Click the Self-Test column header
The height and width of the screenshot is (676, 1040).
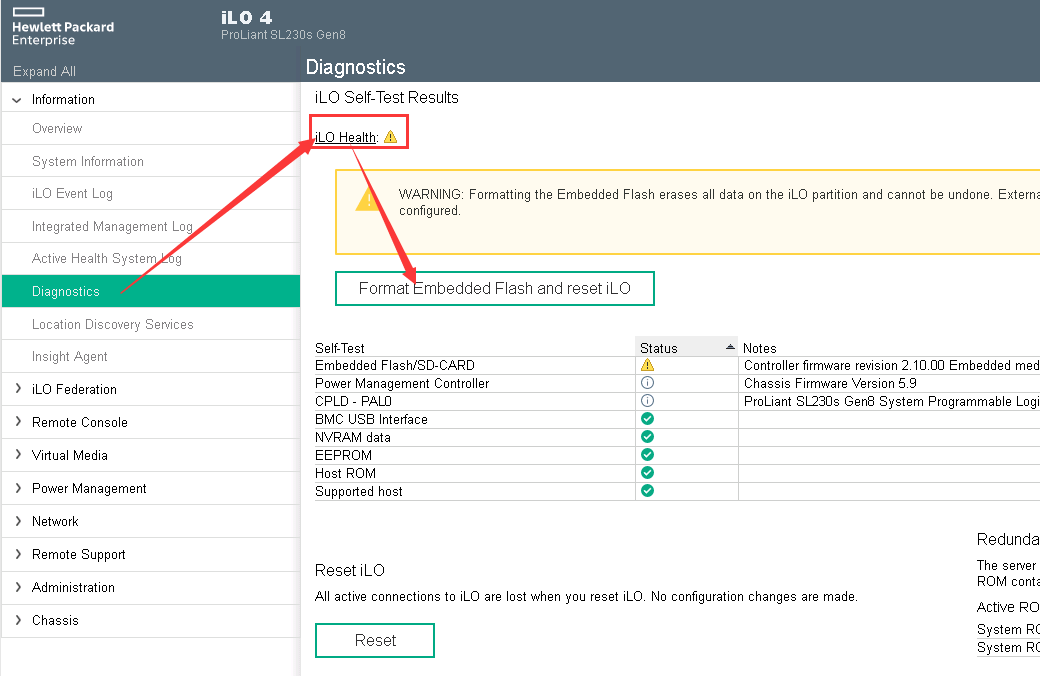[340, 348]
